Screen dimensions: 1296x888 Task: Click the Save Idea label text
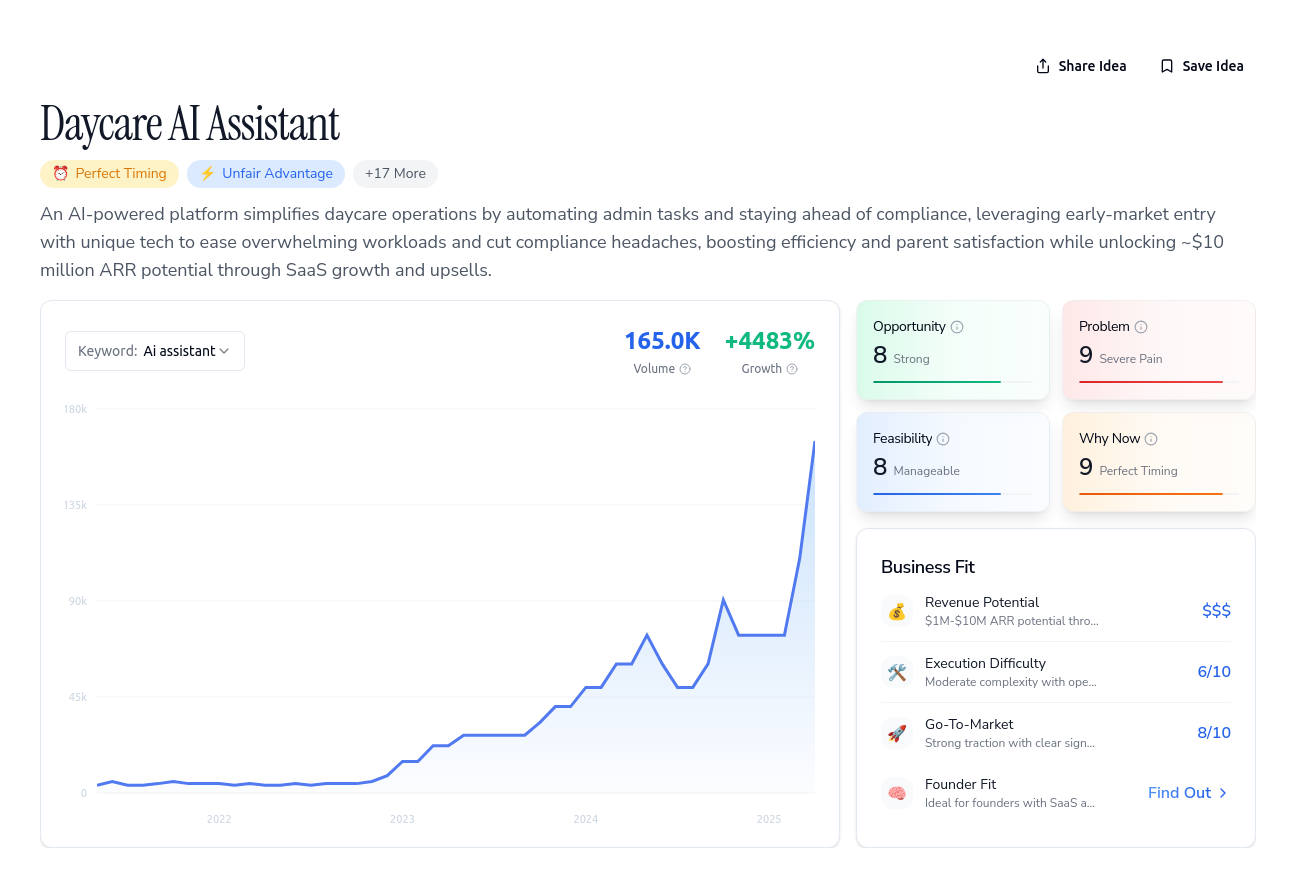click(x=1213, y=66)
